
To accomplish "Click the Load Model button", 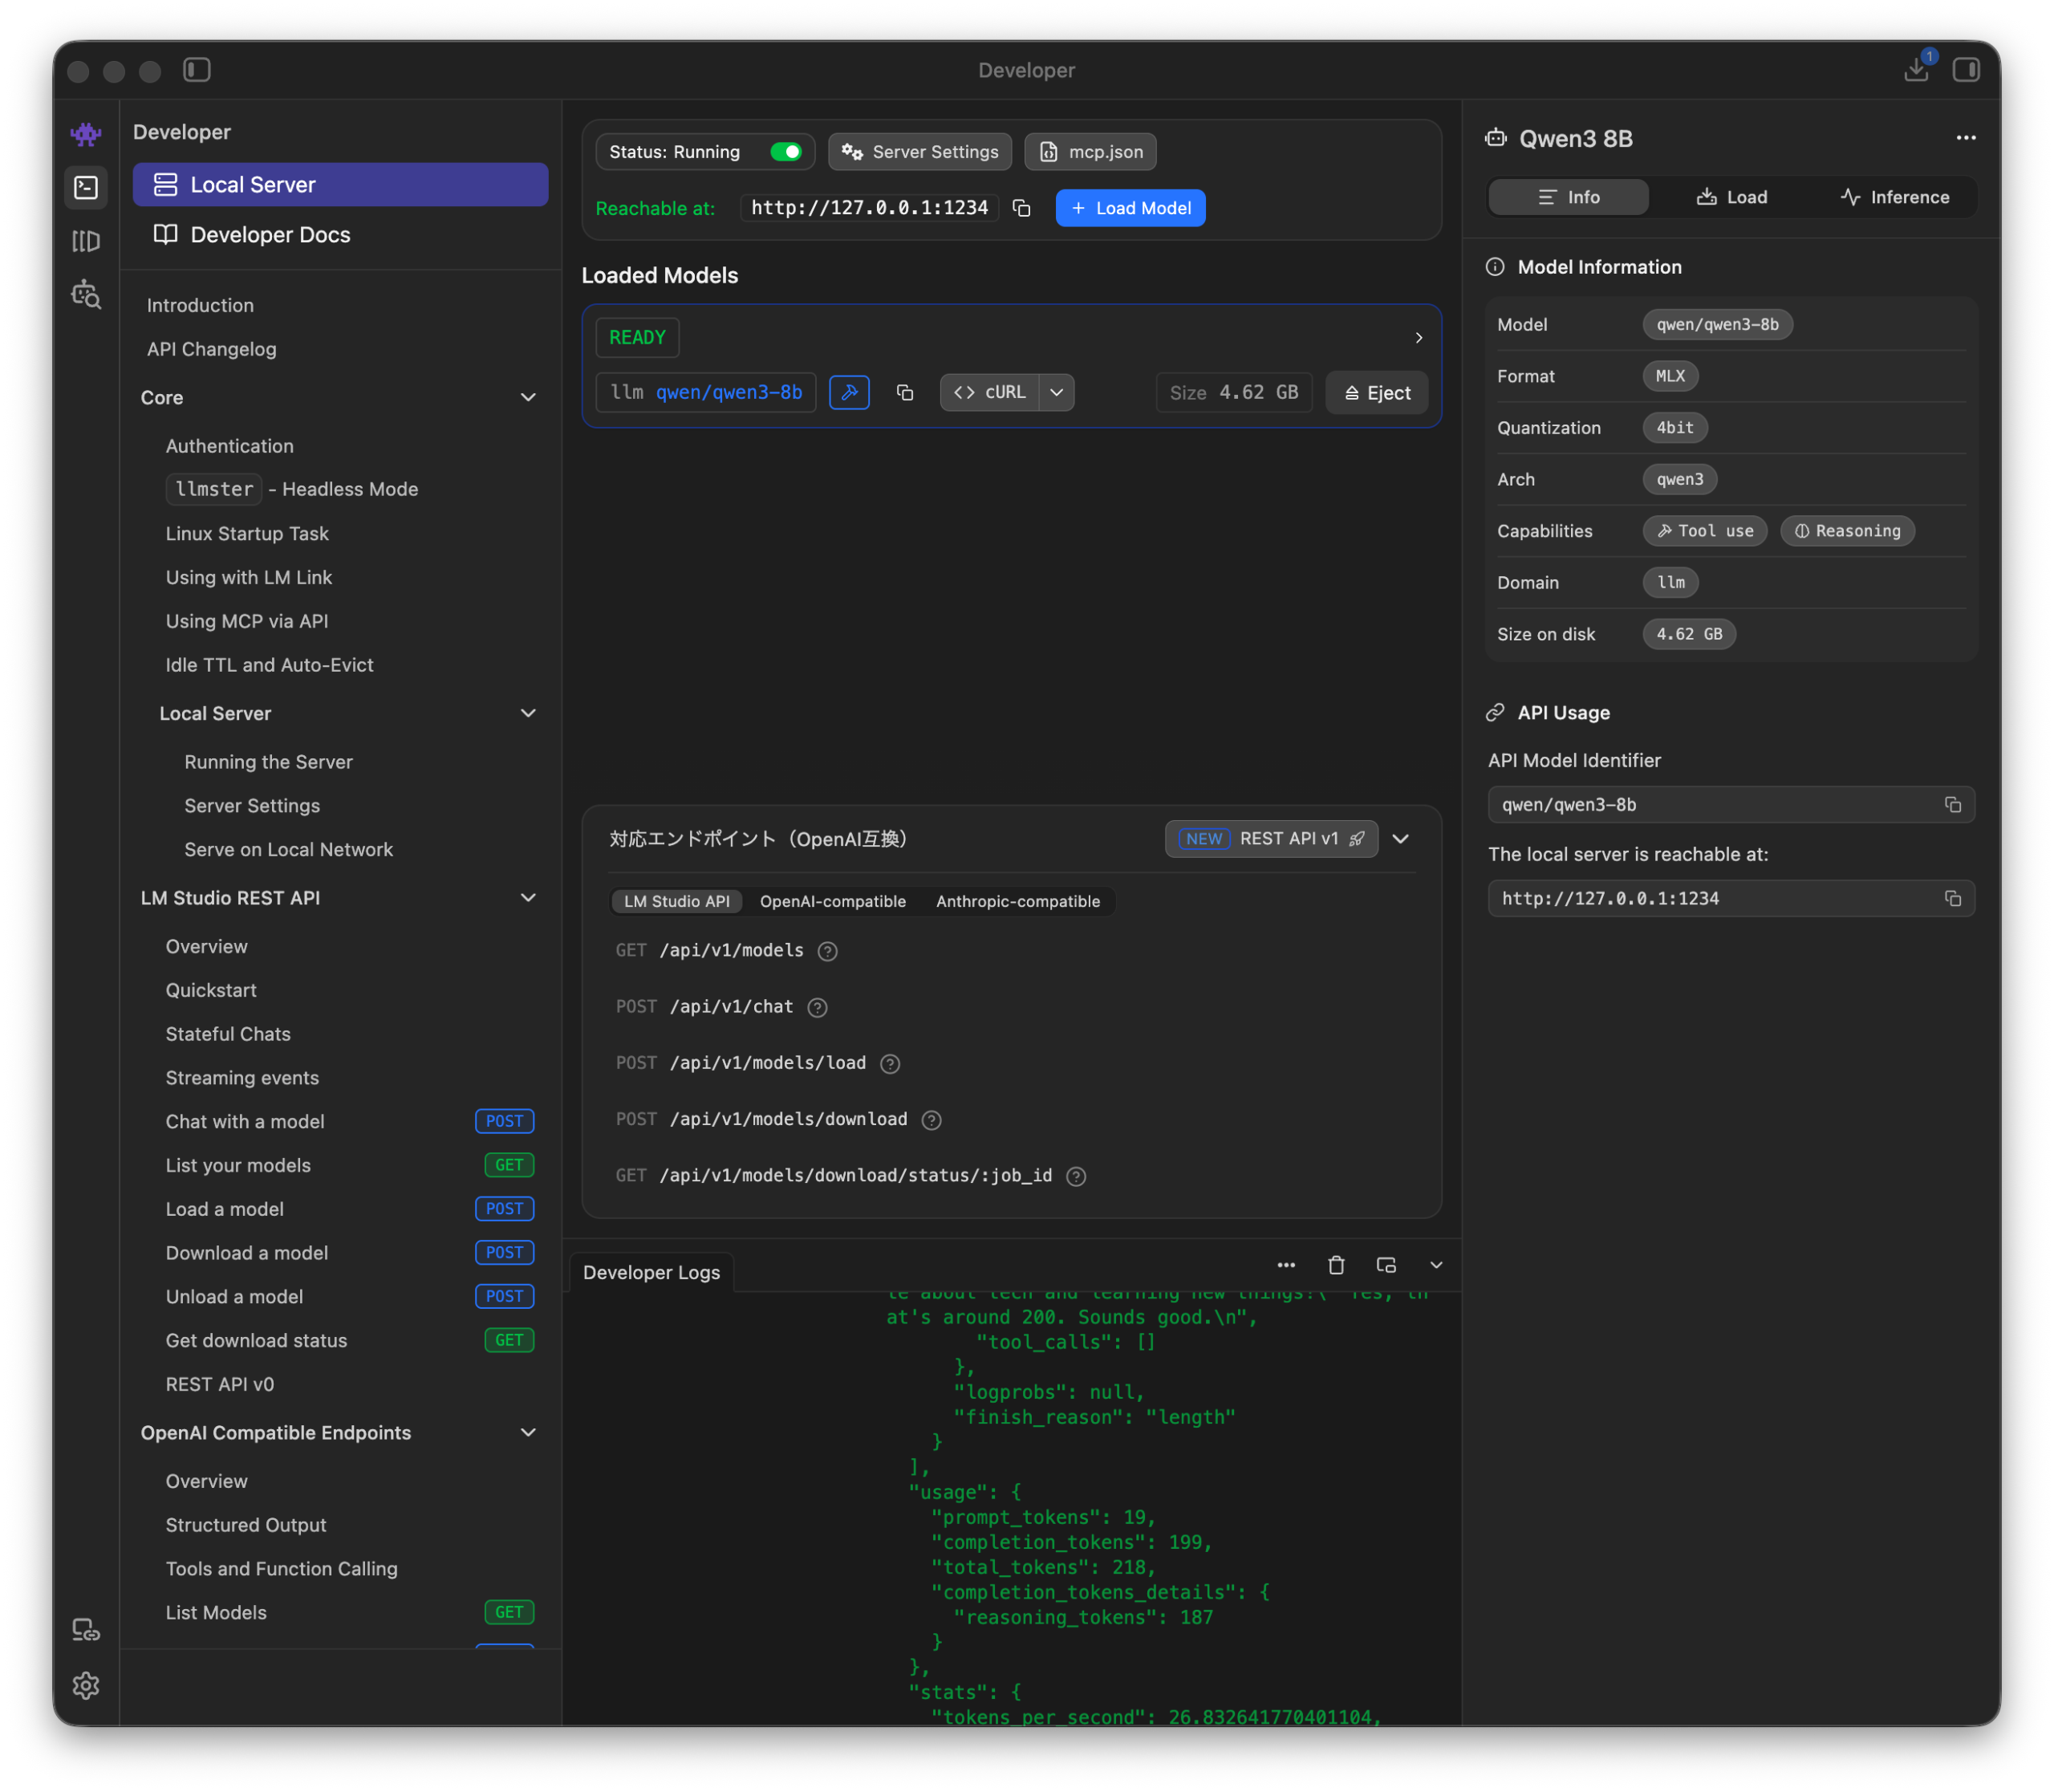I will click(1130, 208).
